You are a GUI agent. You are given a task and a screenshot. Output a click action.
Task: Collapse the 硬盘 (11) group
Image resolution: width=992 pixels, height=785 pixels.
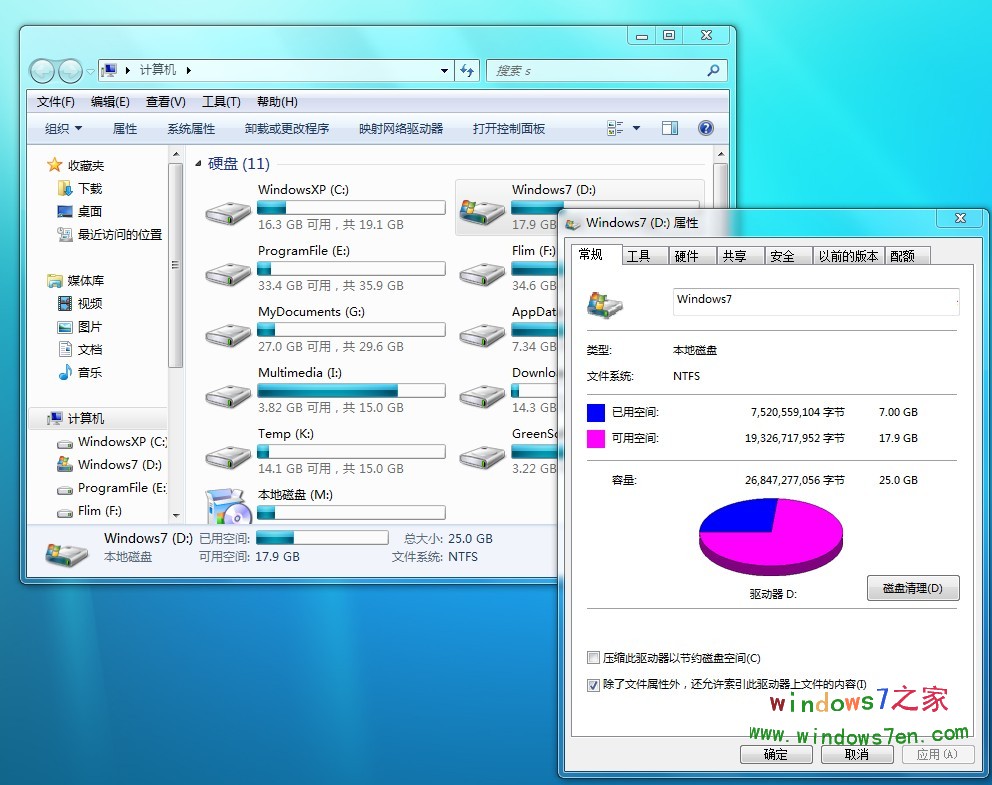[199, 164]
